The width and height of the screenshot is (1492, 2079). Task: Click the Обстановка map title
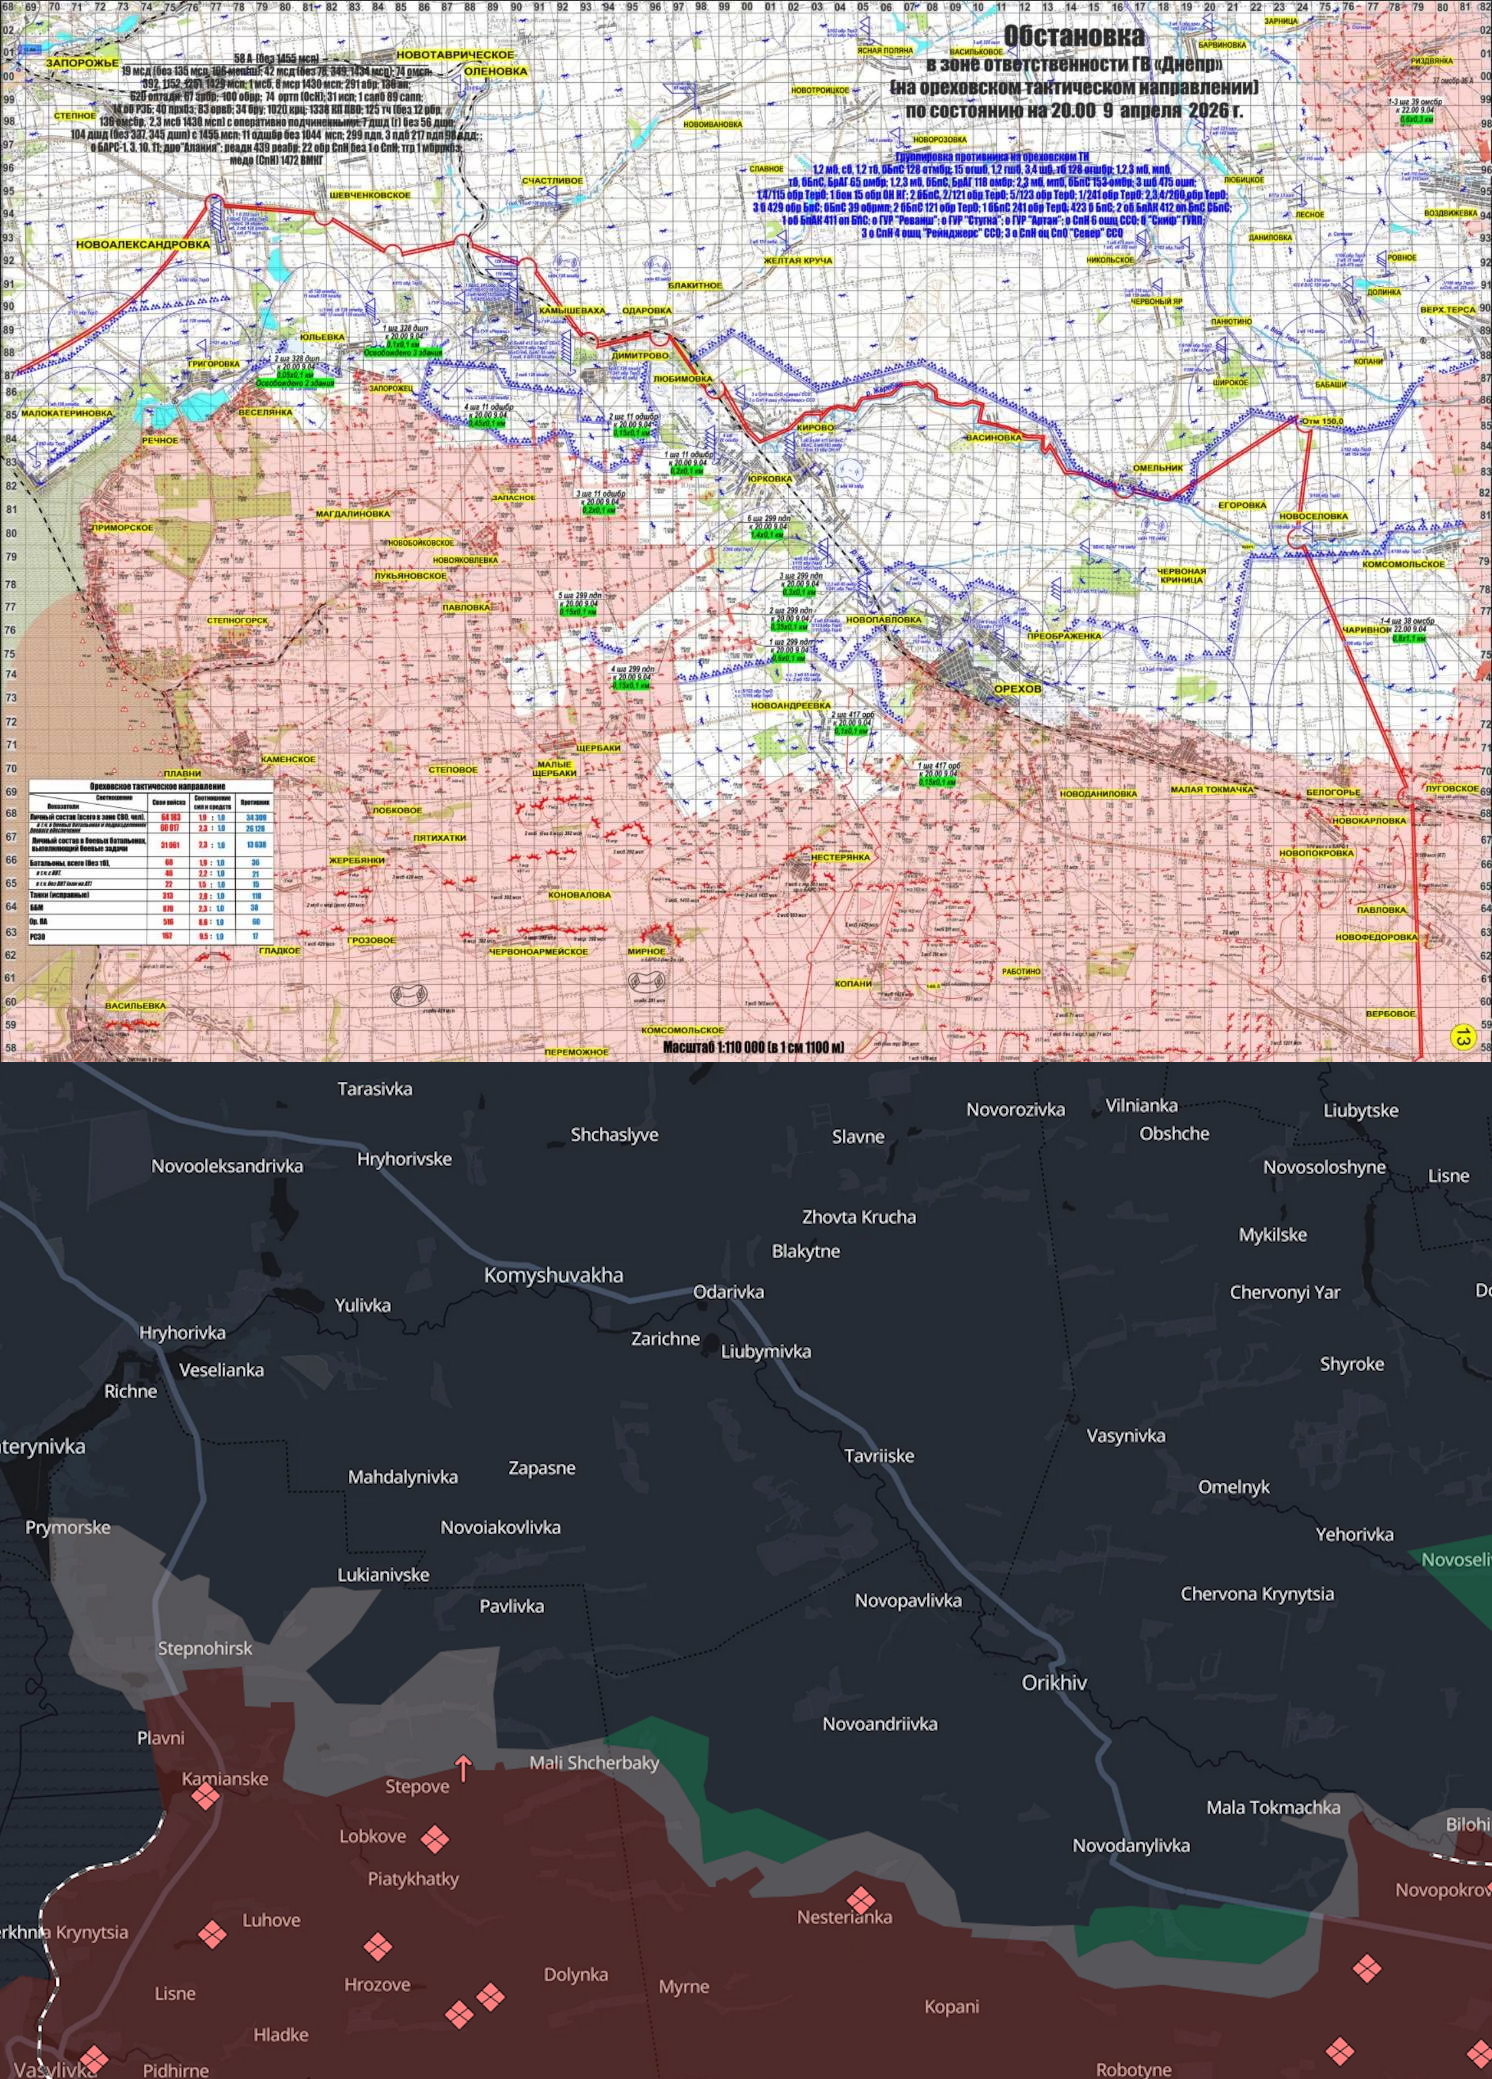(1073, 37)
